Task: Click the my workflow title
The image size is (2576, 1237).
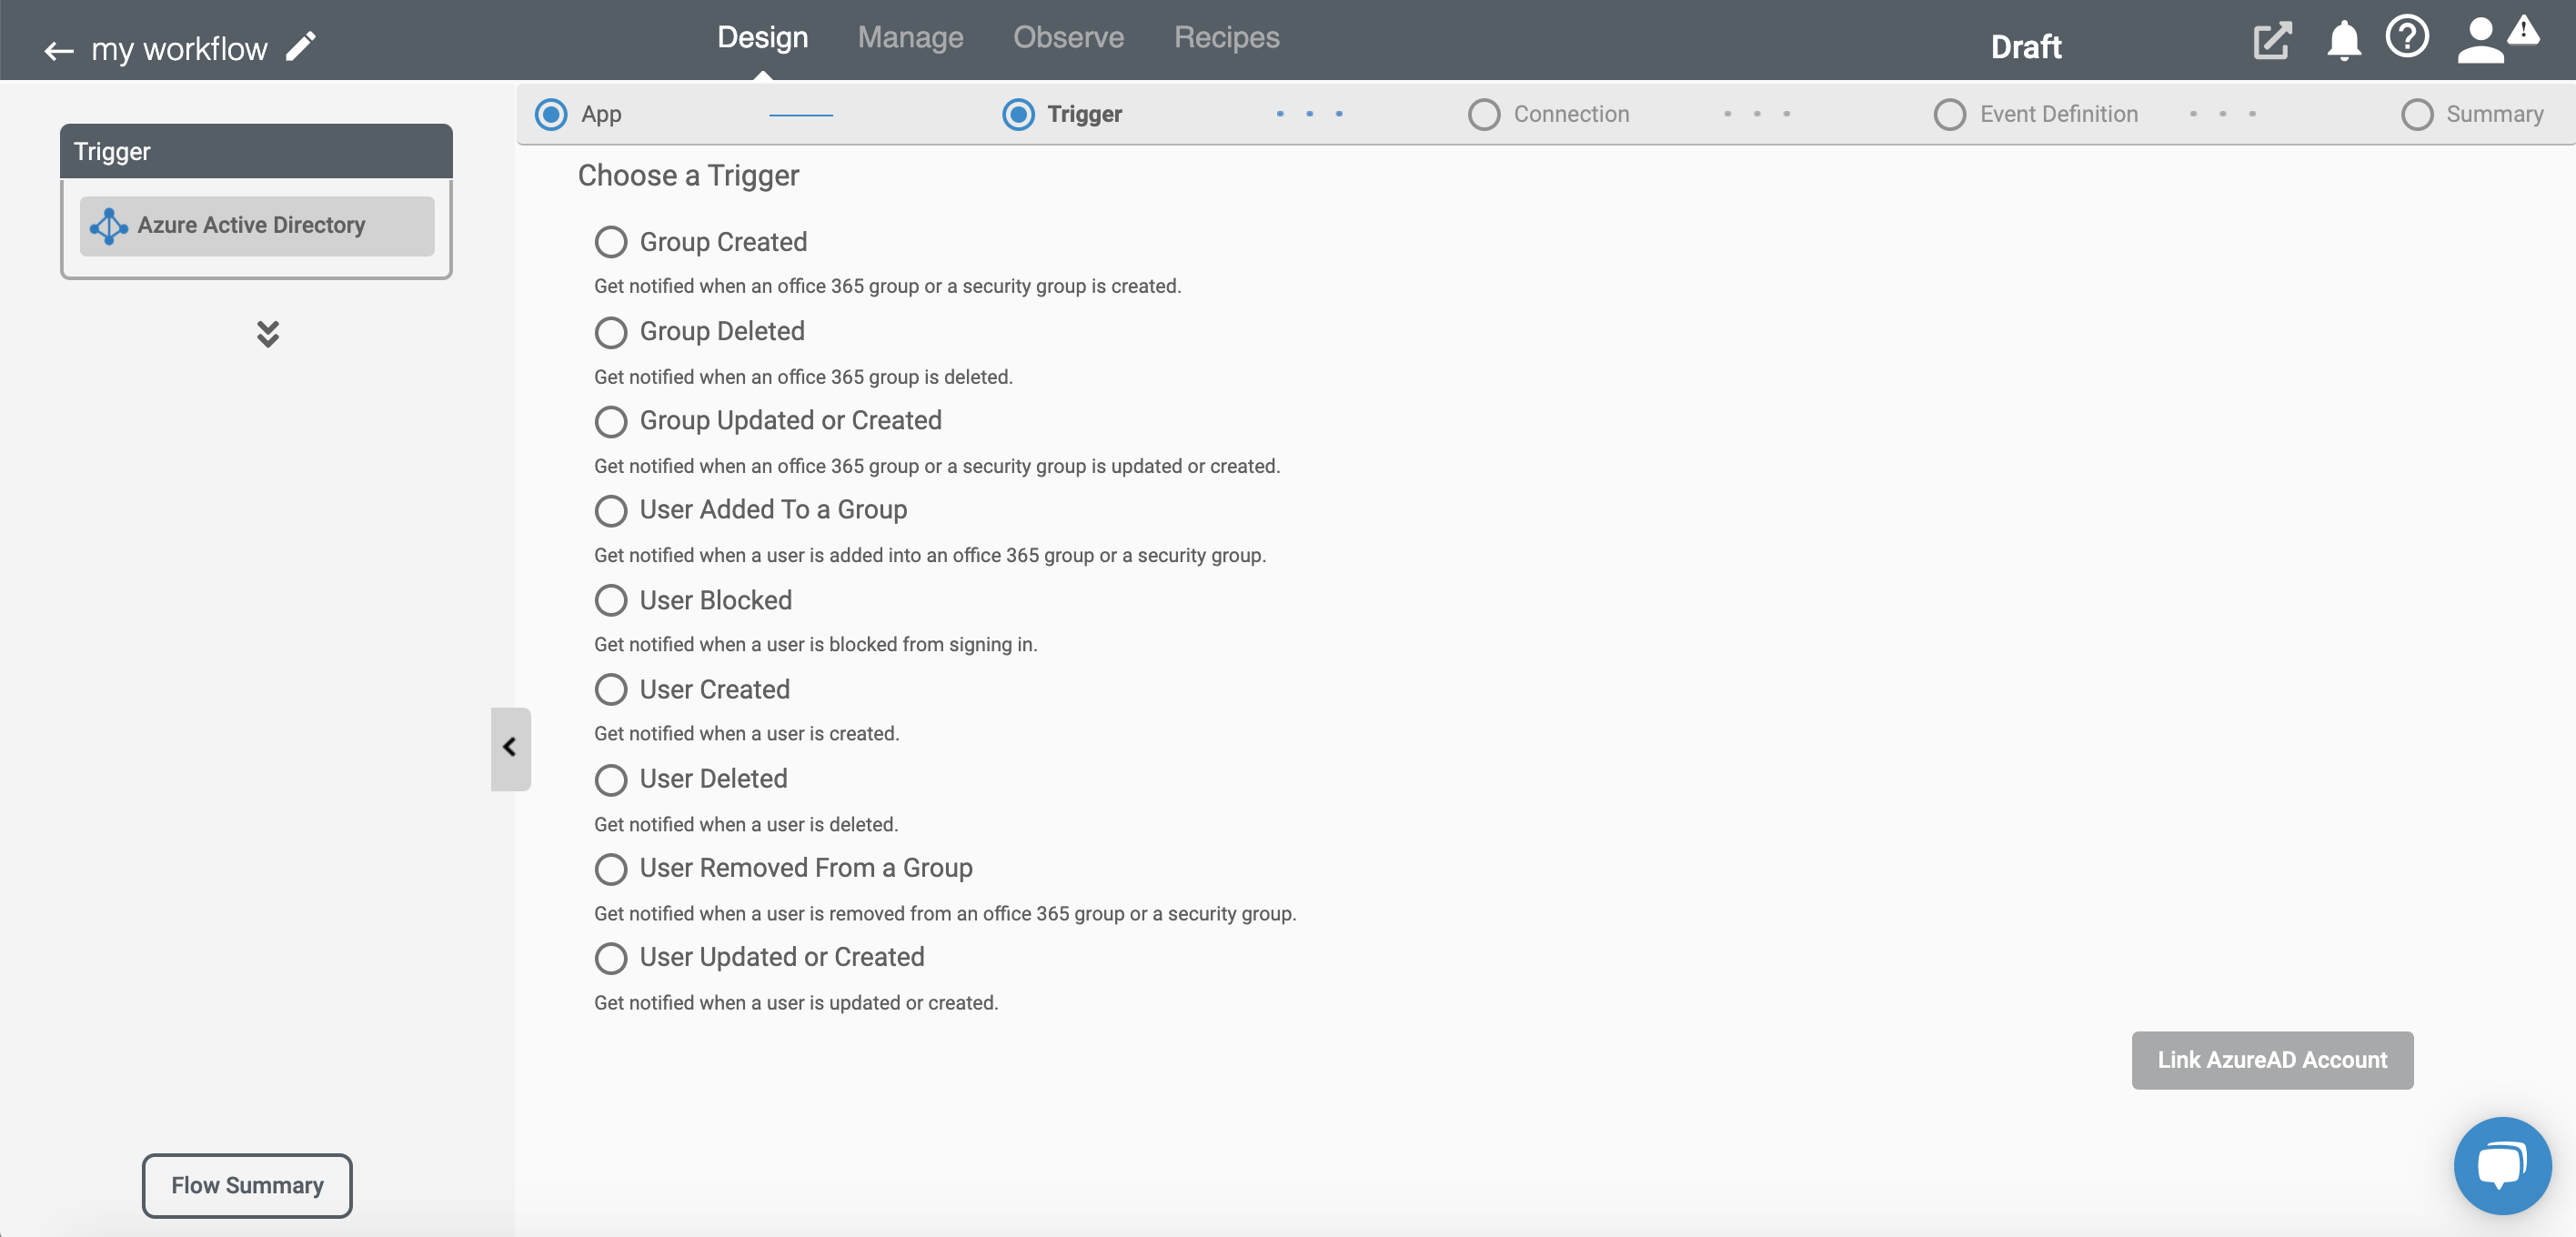Action: [179, 49]
